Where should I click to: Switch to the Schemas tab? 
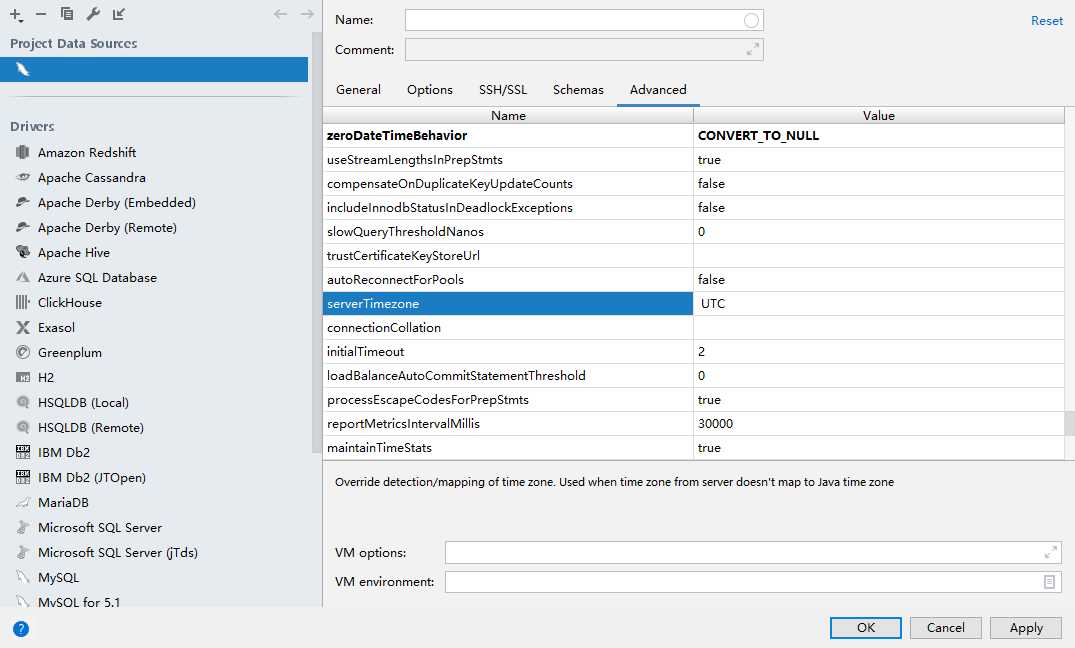(x=578, y=90)
